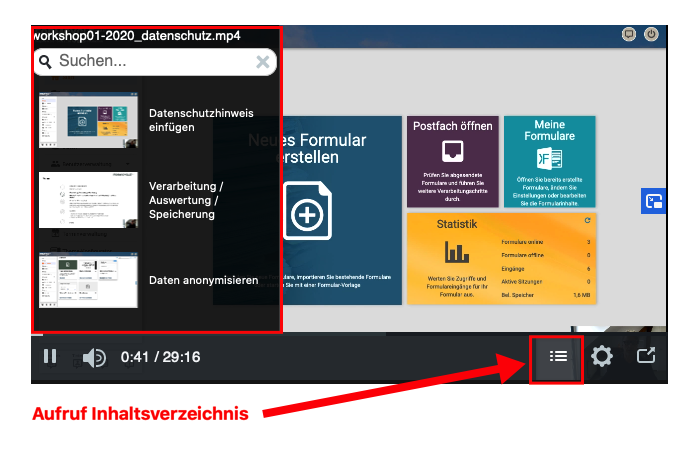Screen dimensions: 700x450
Task: Open player settings gear
Action: point(601,356)
